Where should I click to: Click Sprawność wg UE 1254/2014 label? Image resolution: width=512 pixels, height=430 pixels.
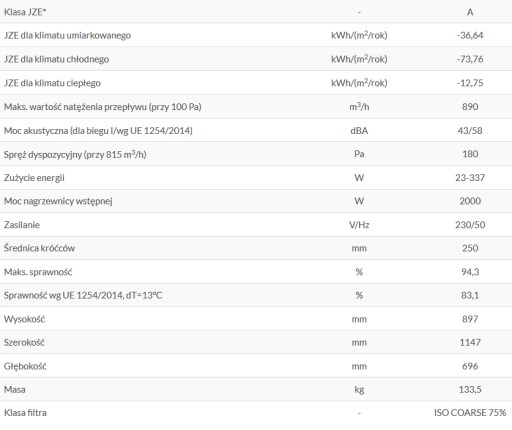[x=83, y=296]
